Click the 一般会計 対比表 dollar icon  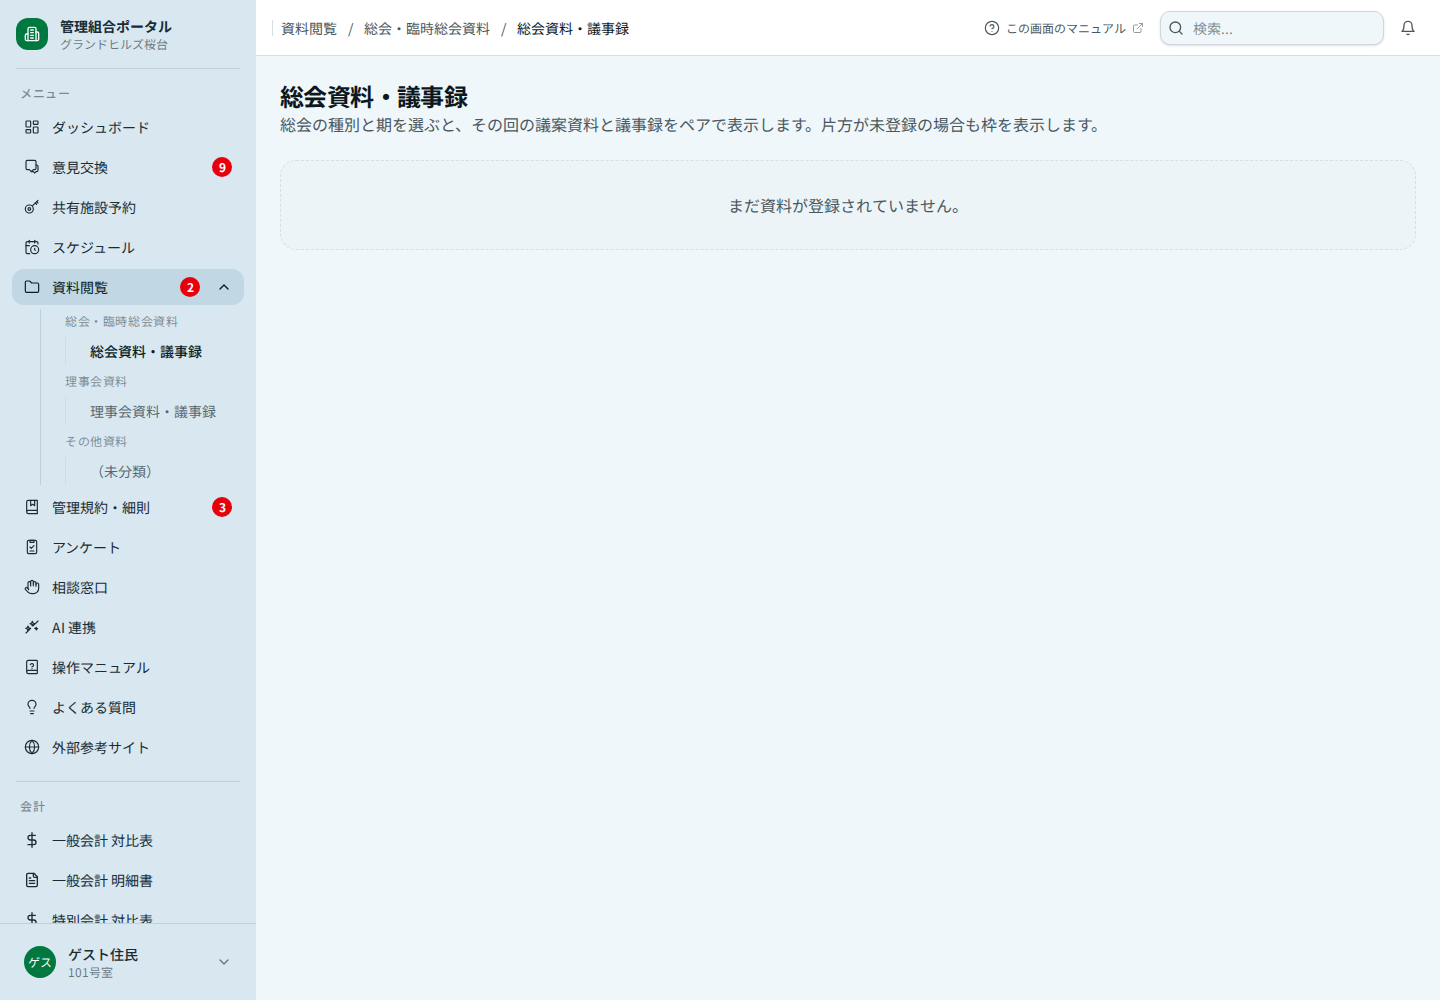point(32,840)
